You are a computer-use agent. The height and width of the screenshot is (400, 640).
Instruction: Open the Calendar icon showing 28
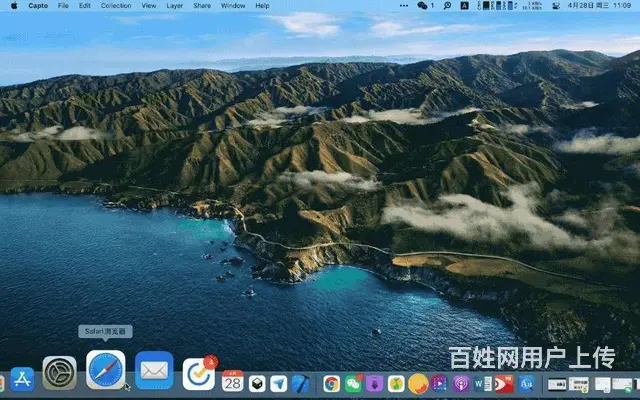[233, 380]
